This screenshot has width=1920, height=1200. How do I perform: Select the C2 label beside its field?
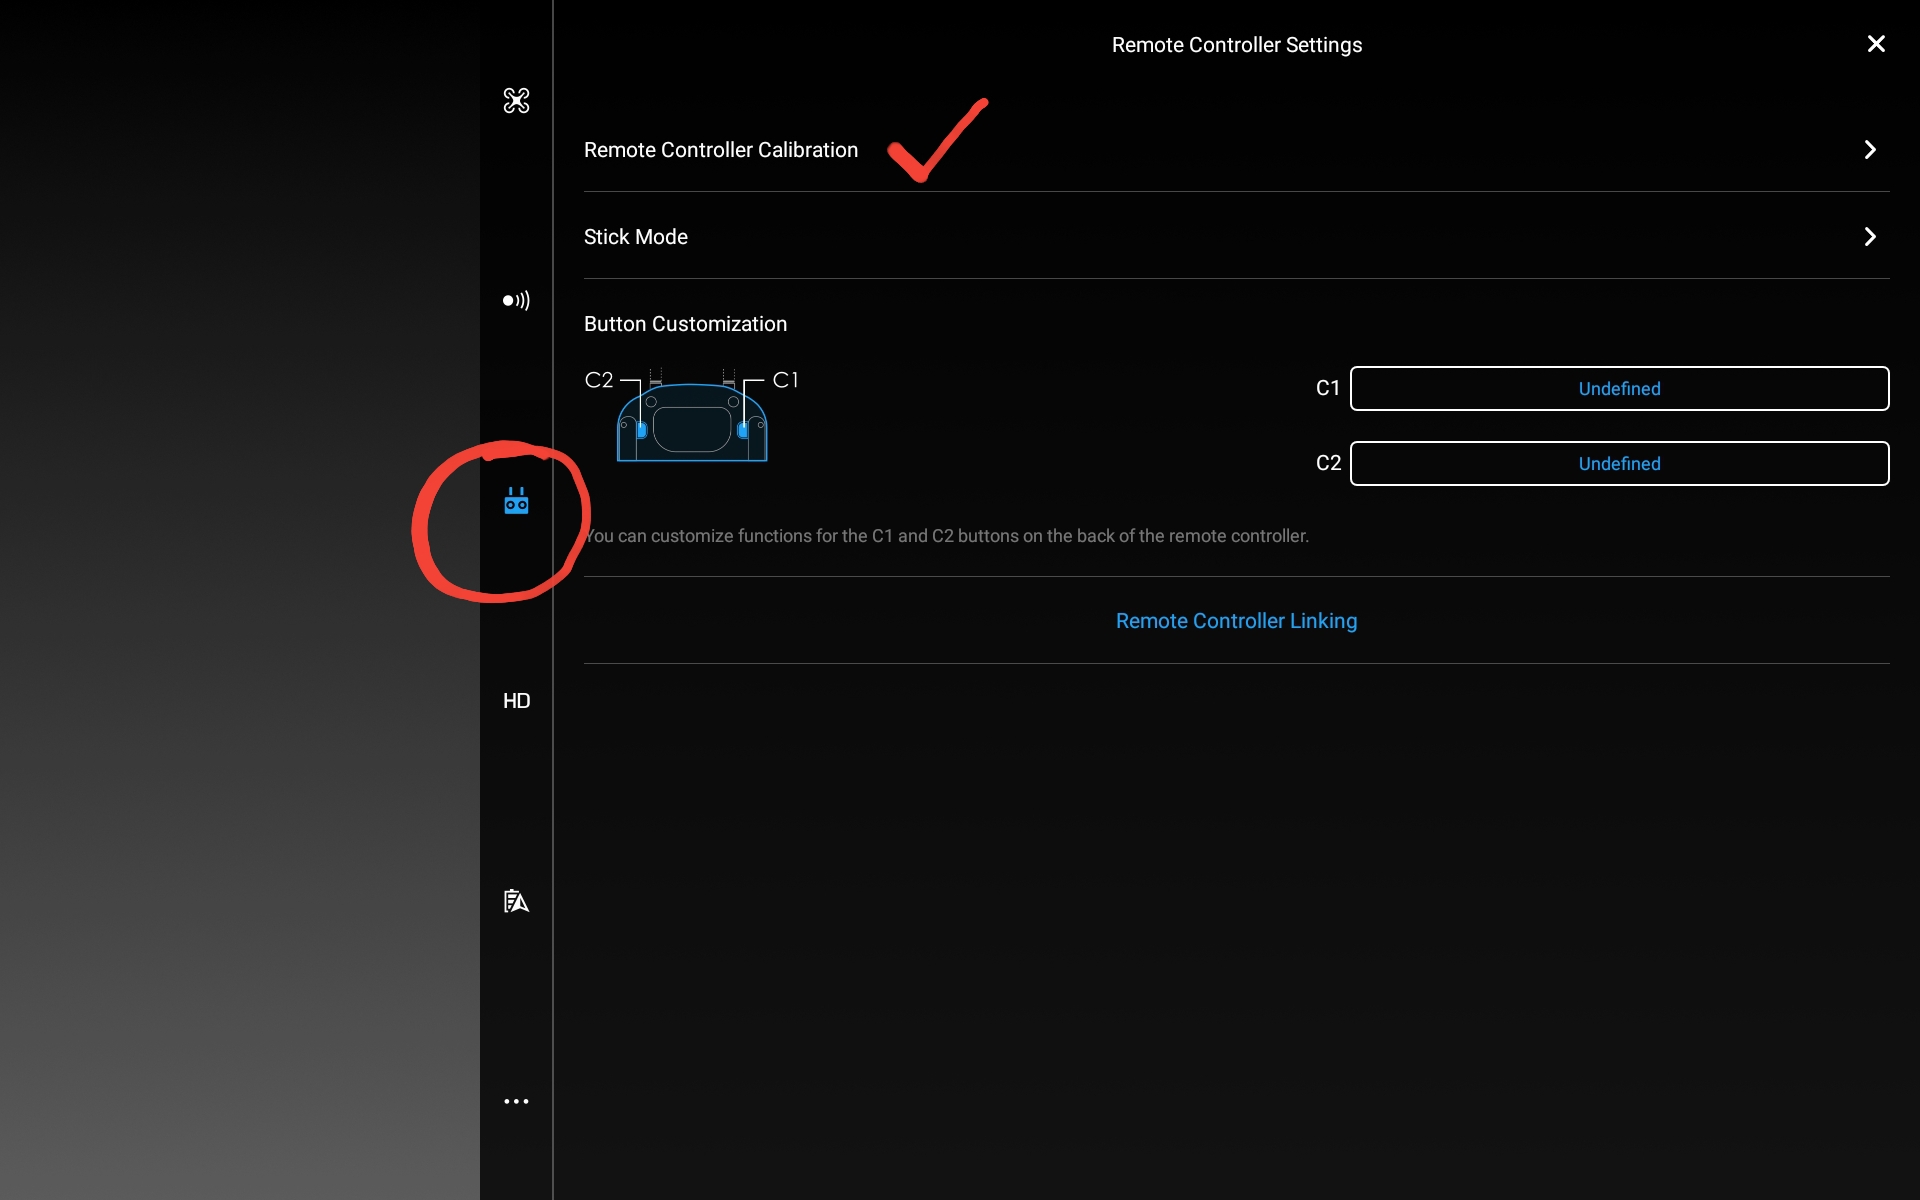1328,463
